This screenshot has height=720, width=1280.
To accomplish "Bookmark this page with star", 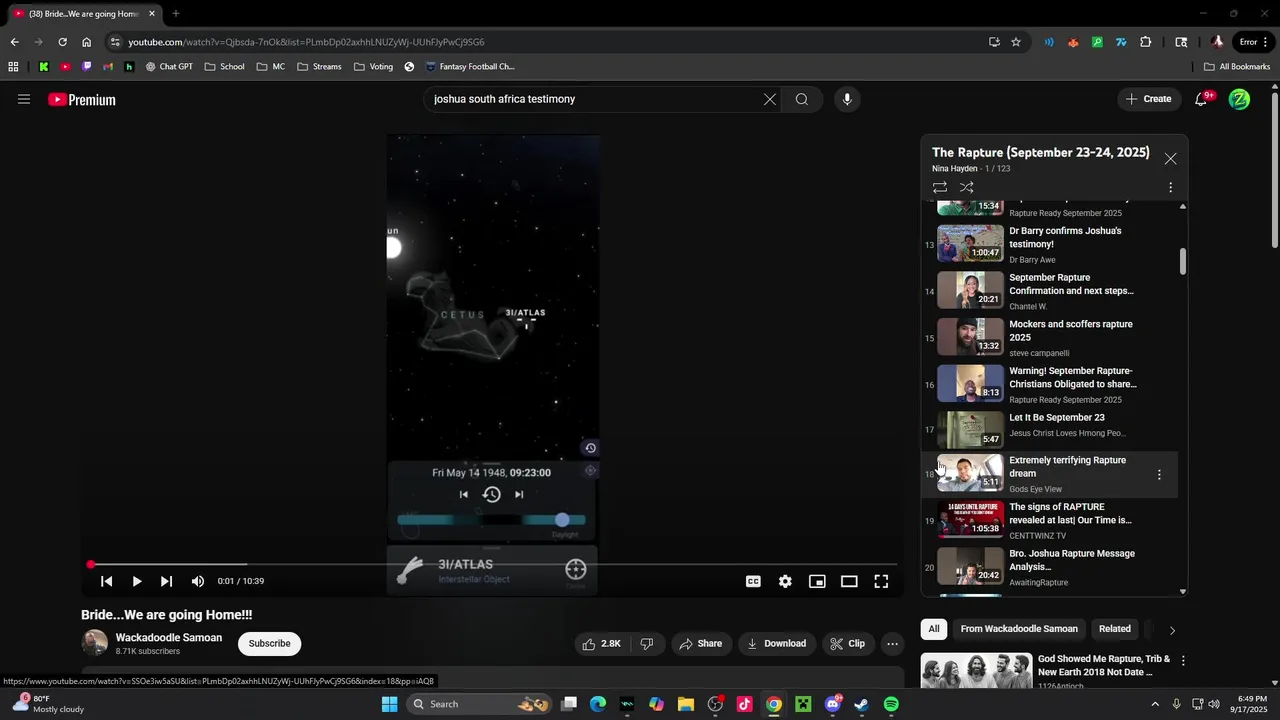I will (x=1016, y=42).
